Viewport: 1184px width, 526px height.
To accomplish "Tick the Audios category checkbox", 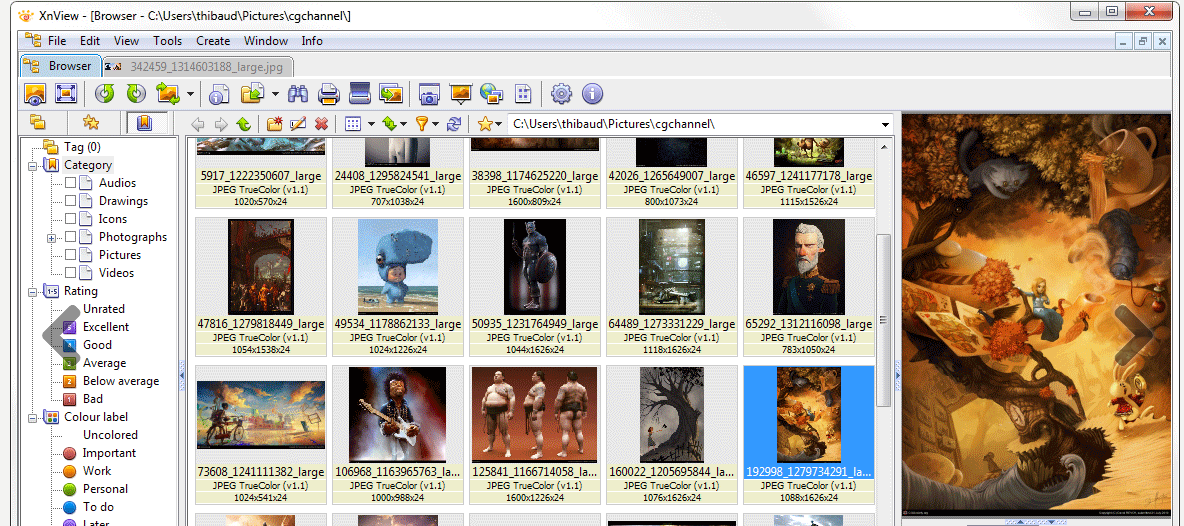I will (x=70, y=183).
